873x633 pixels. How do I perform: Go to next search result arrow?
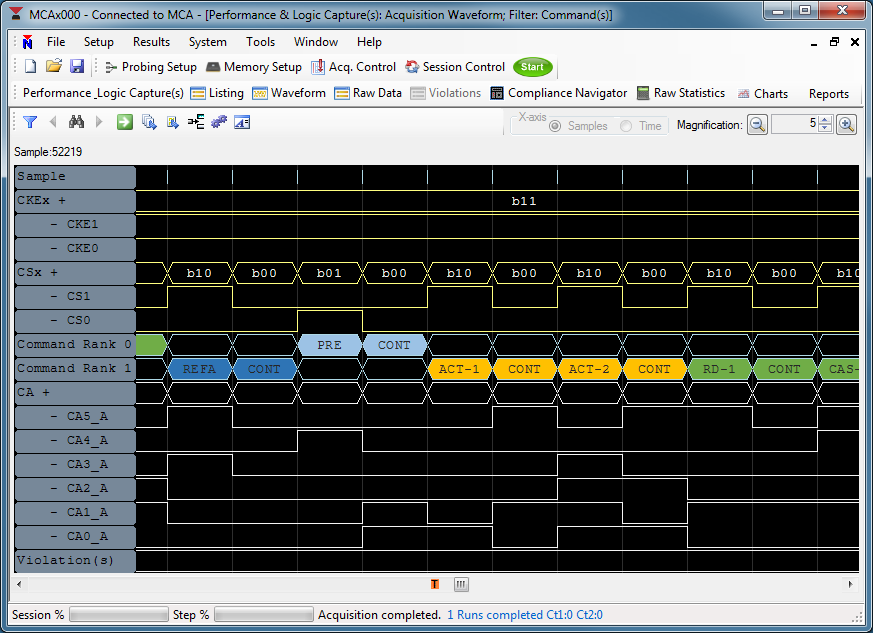coord(99,122)
